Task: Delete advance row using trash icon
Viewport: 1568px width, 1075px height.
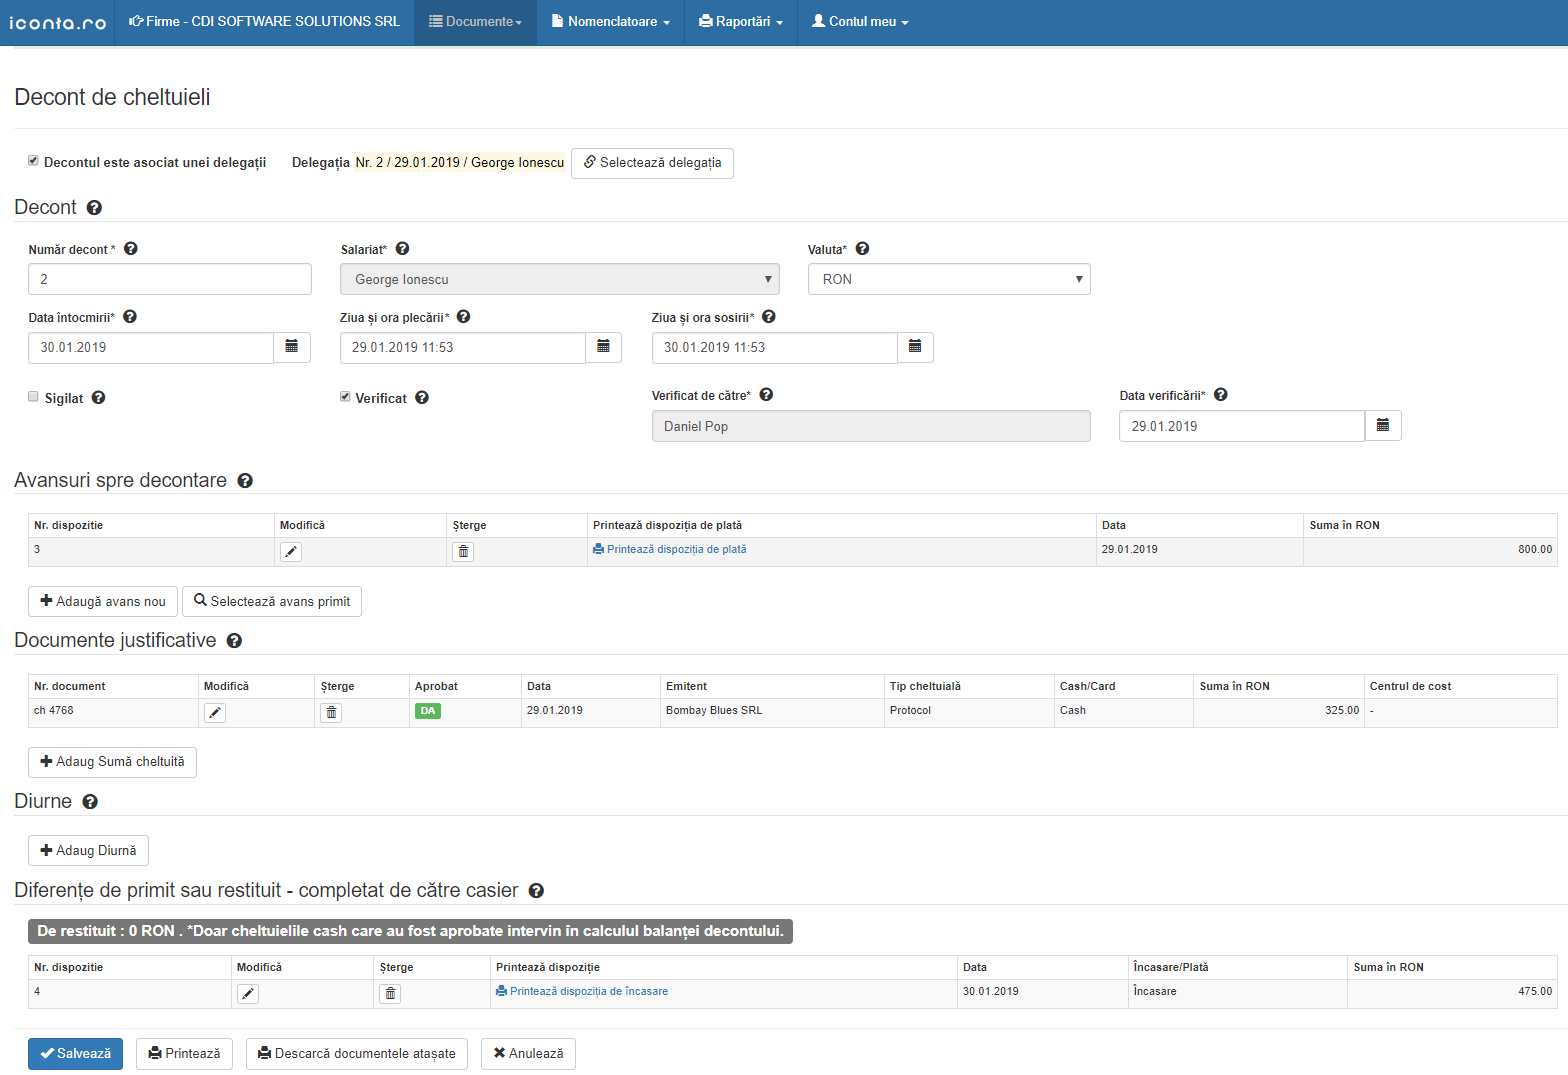Action: pos(463,552)
